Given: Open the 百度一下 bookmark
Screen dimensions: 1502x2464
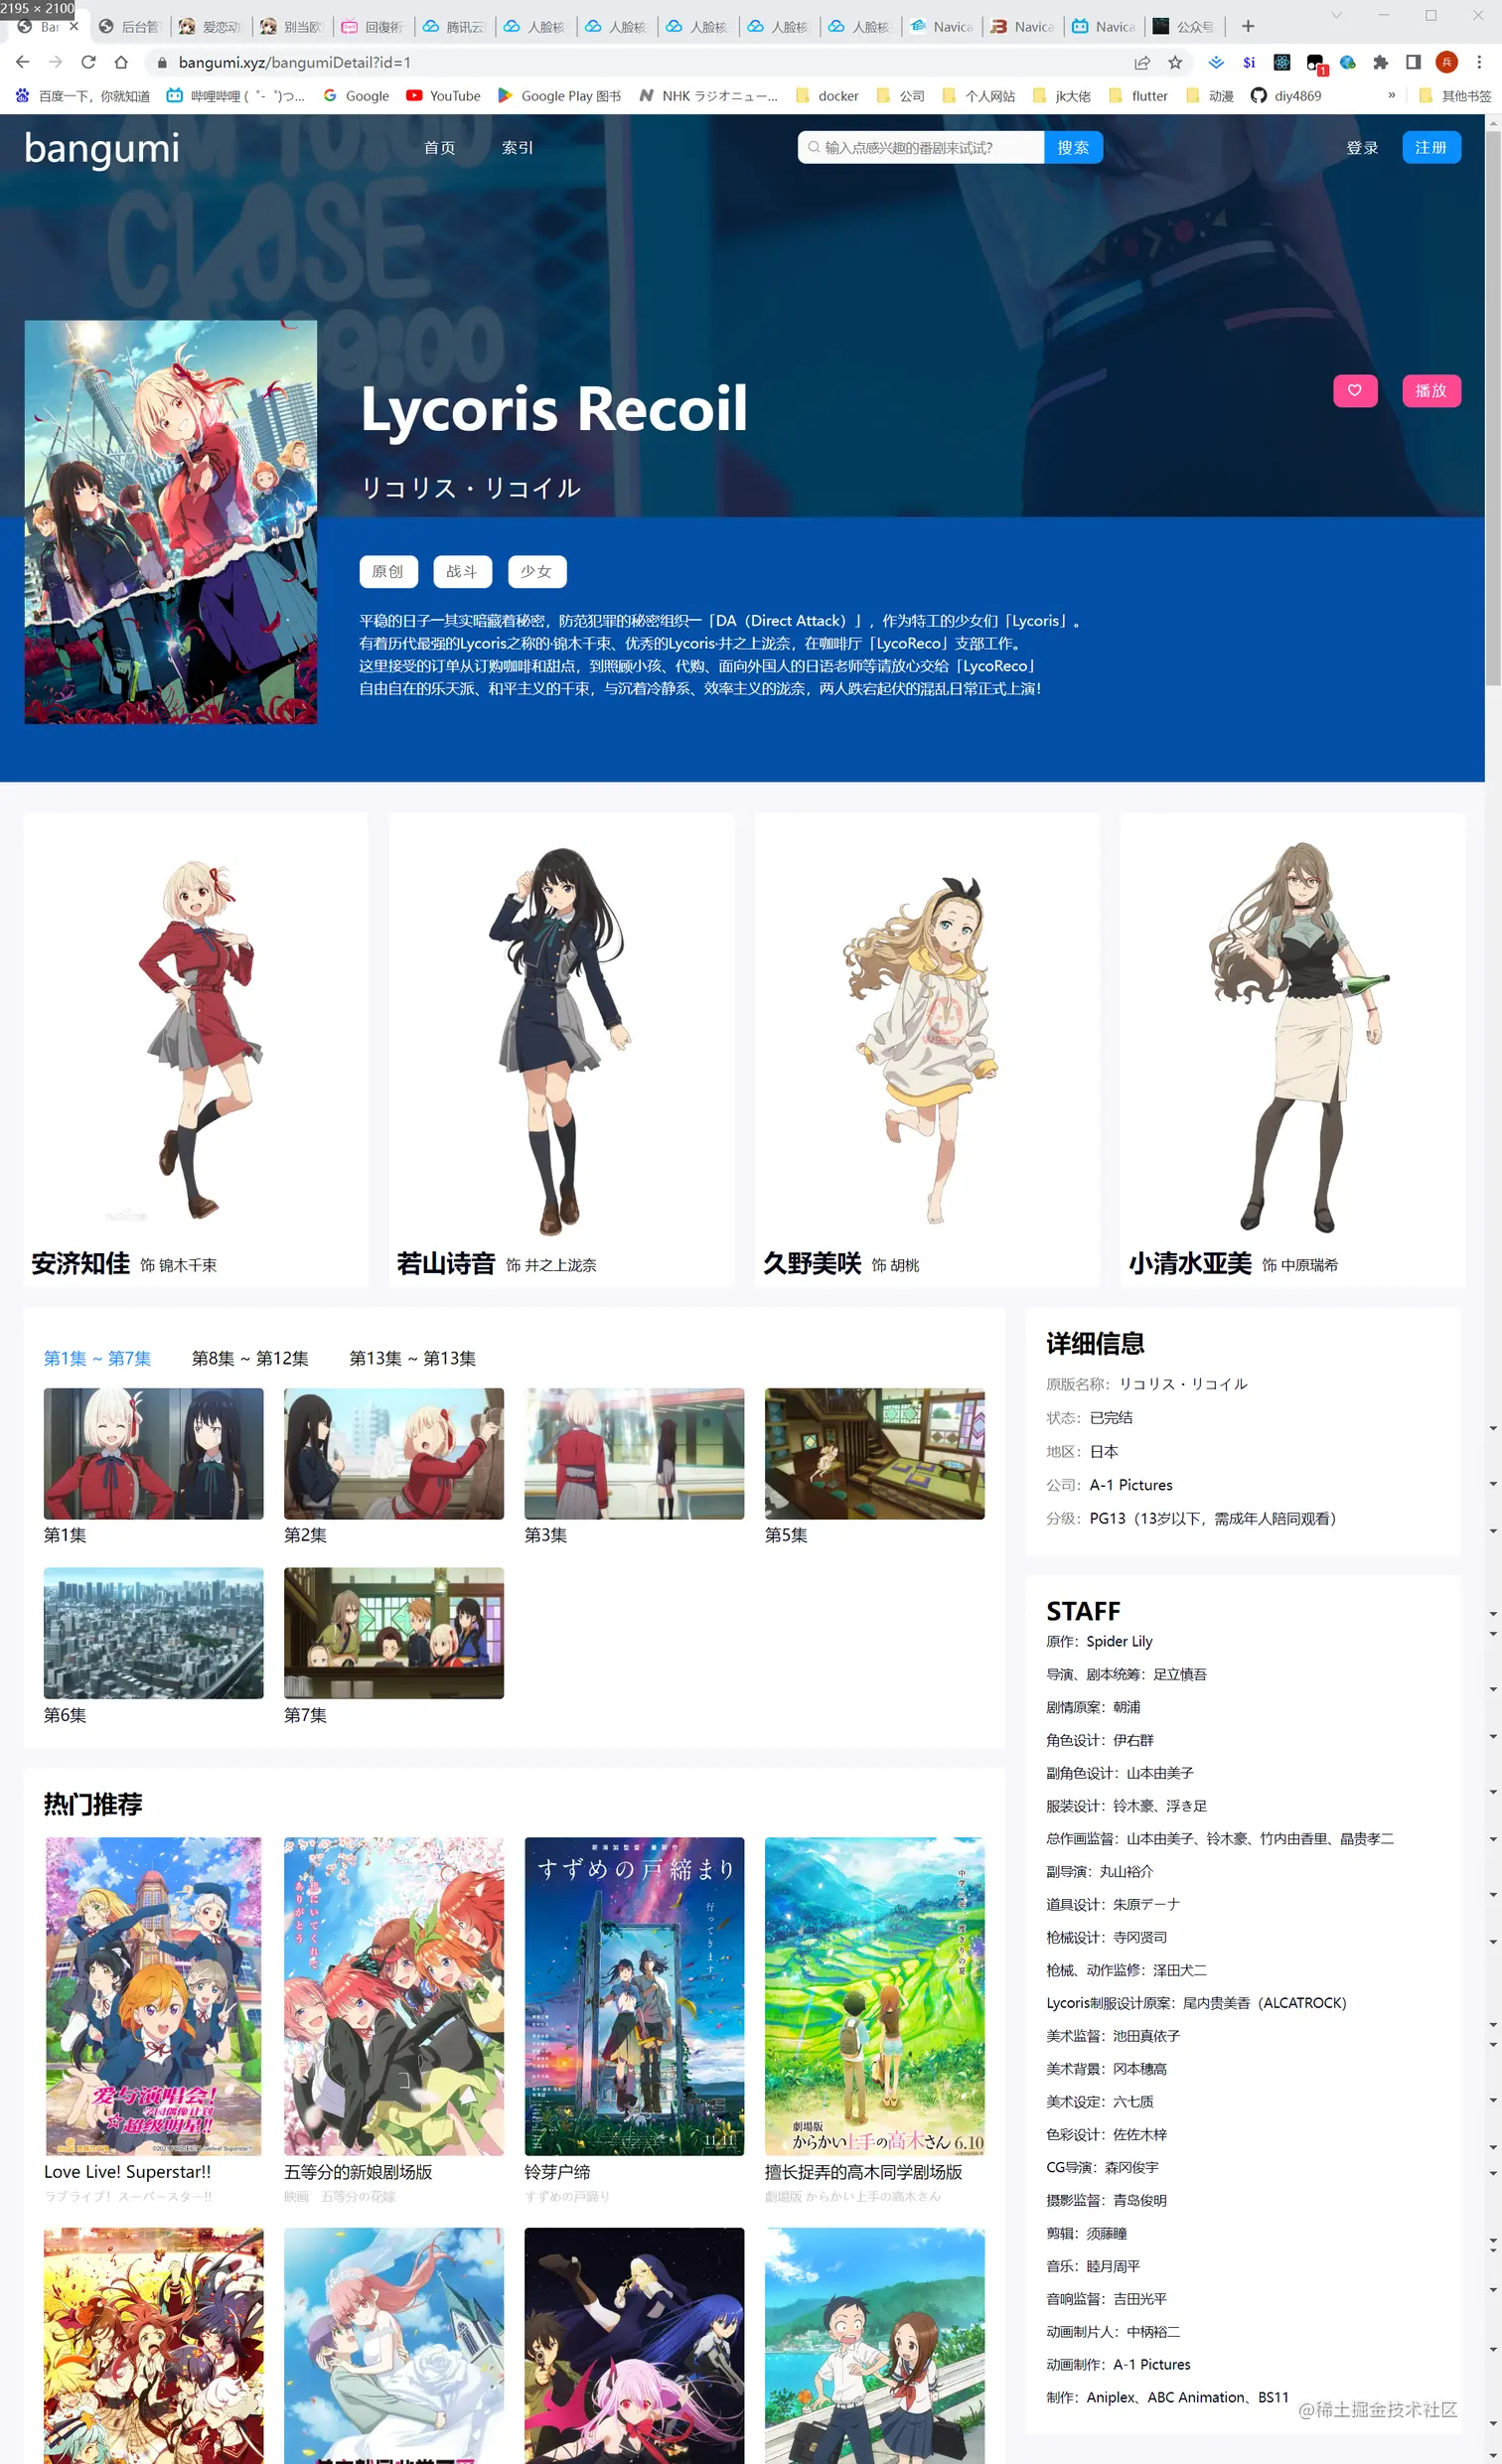Looking at the screenshot, I should [x=83, y=96].
